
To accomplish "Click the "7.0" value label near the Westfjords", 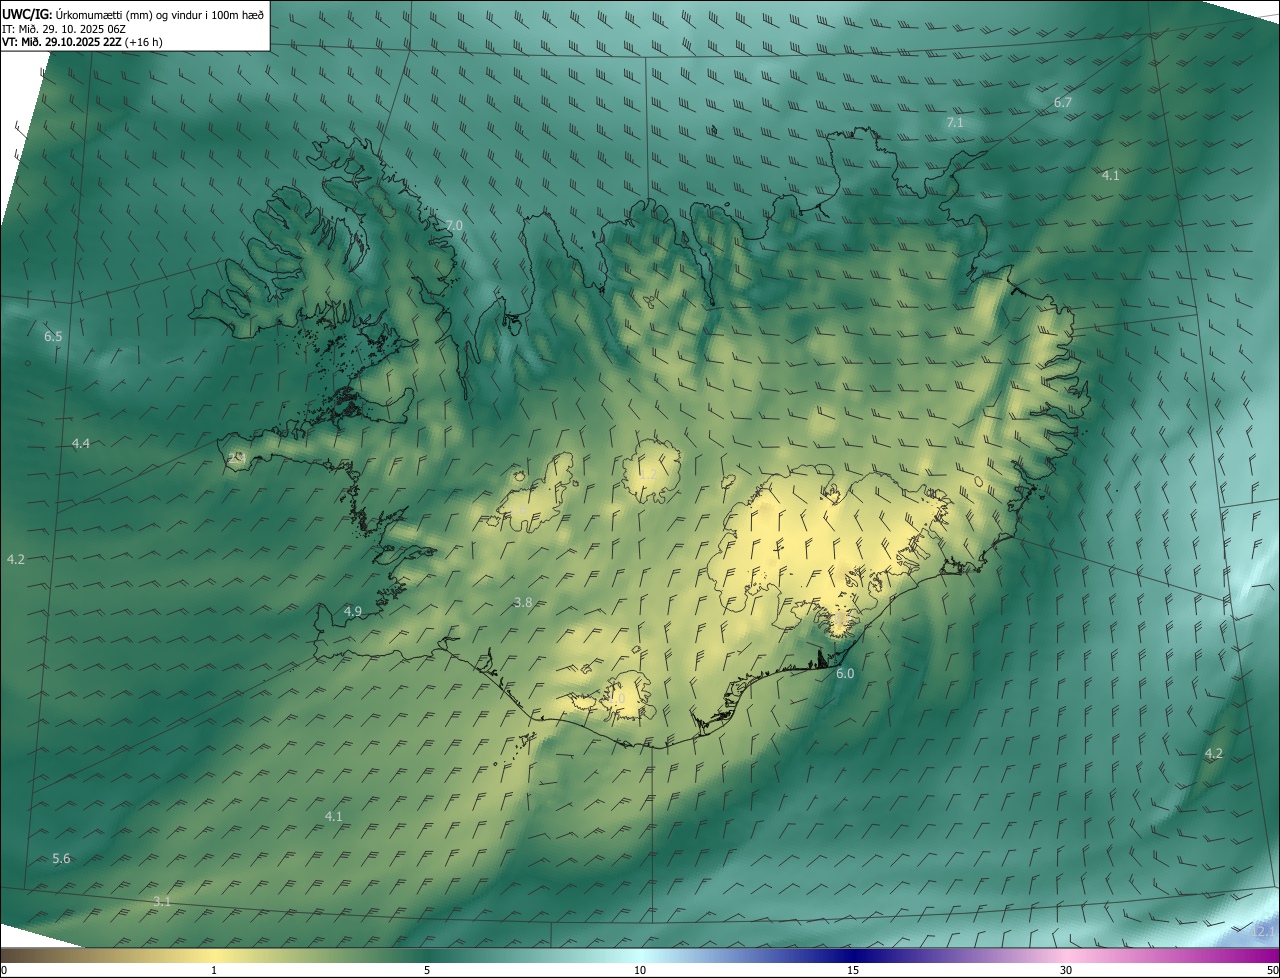I will pyautogui.click(x=454, y=226).
